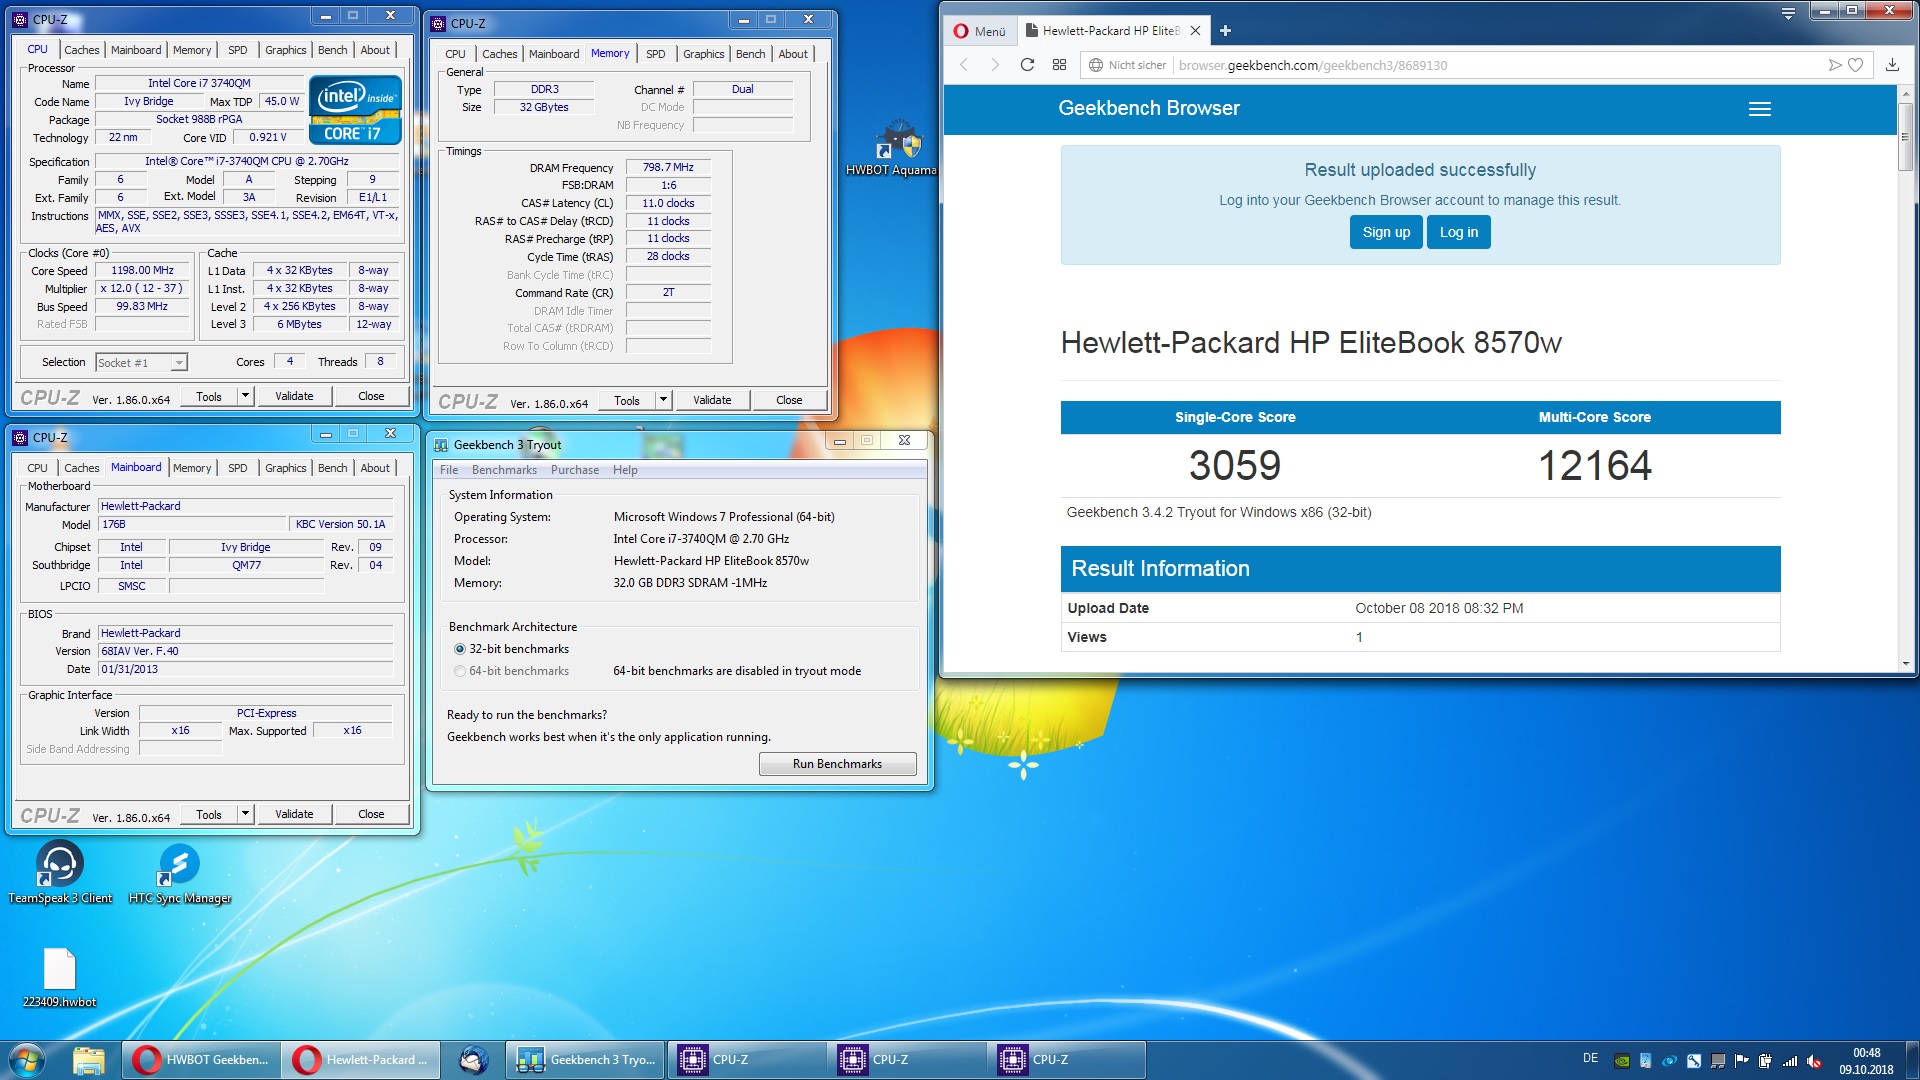Open Bench tab in top-left CPU-Z window

(x=332, y=50)
